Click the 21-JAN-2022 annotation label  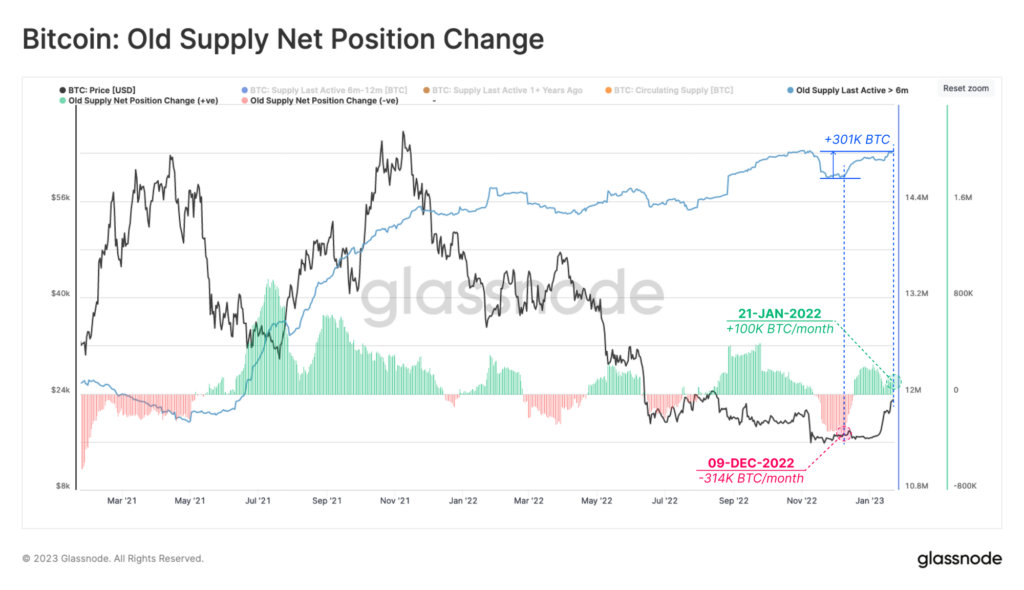pyautogui.click(x=779, y=315)
